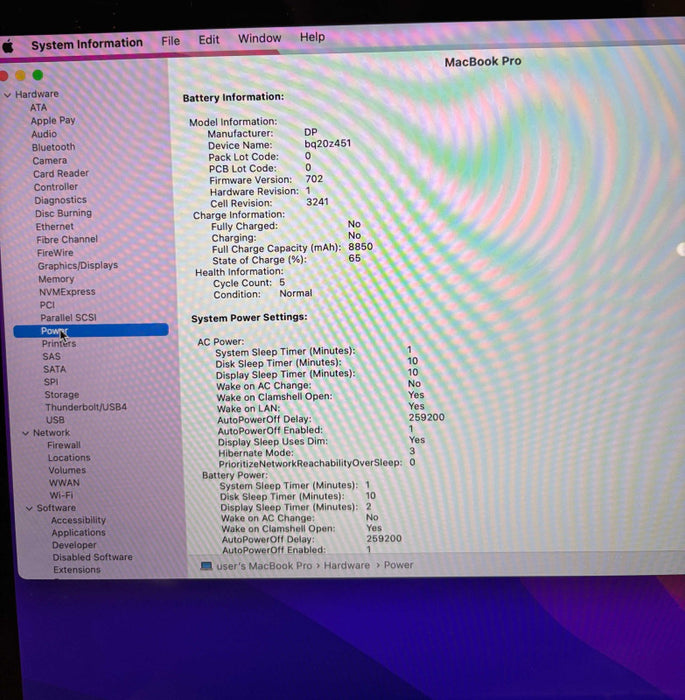Select NVMExpress in the sidebar
The width and height of the screenshot is (685, 700).
(x=67, y=292)
